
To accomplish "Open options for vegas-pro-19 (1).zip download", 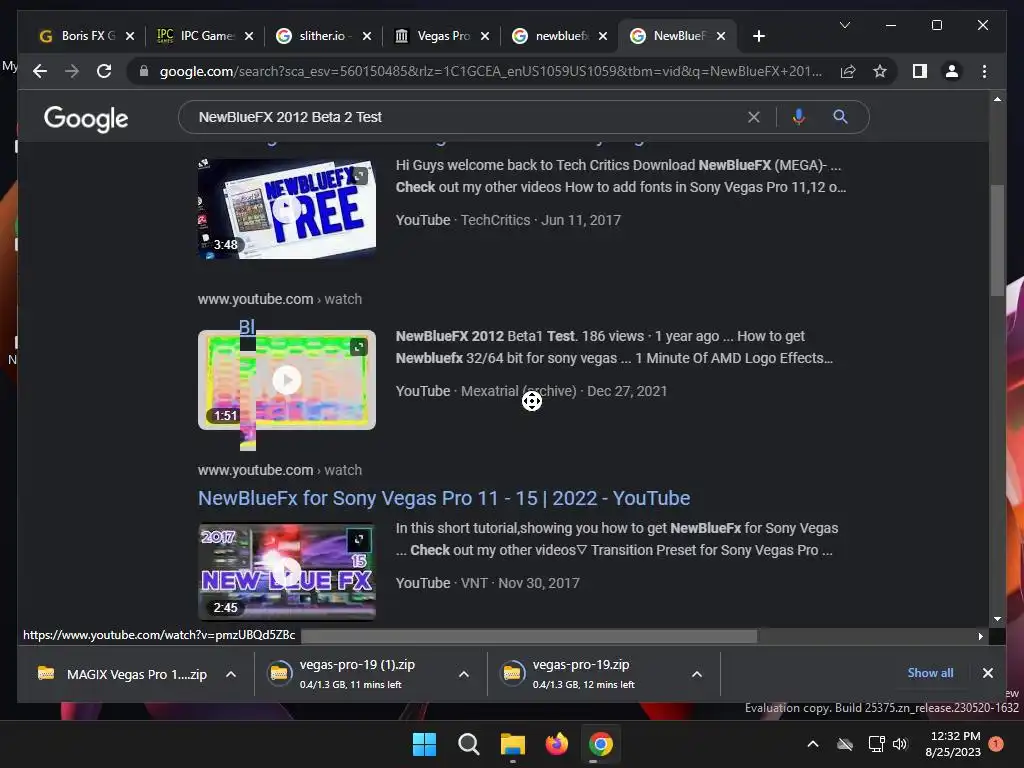I will pos(464,675).
